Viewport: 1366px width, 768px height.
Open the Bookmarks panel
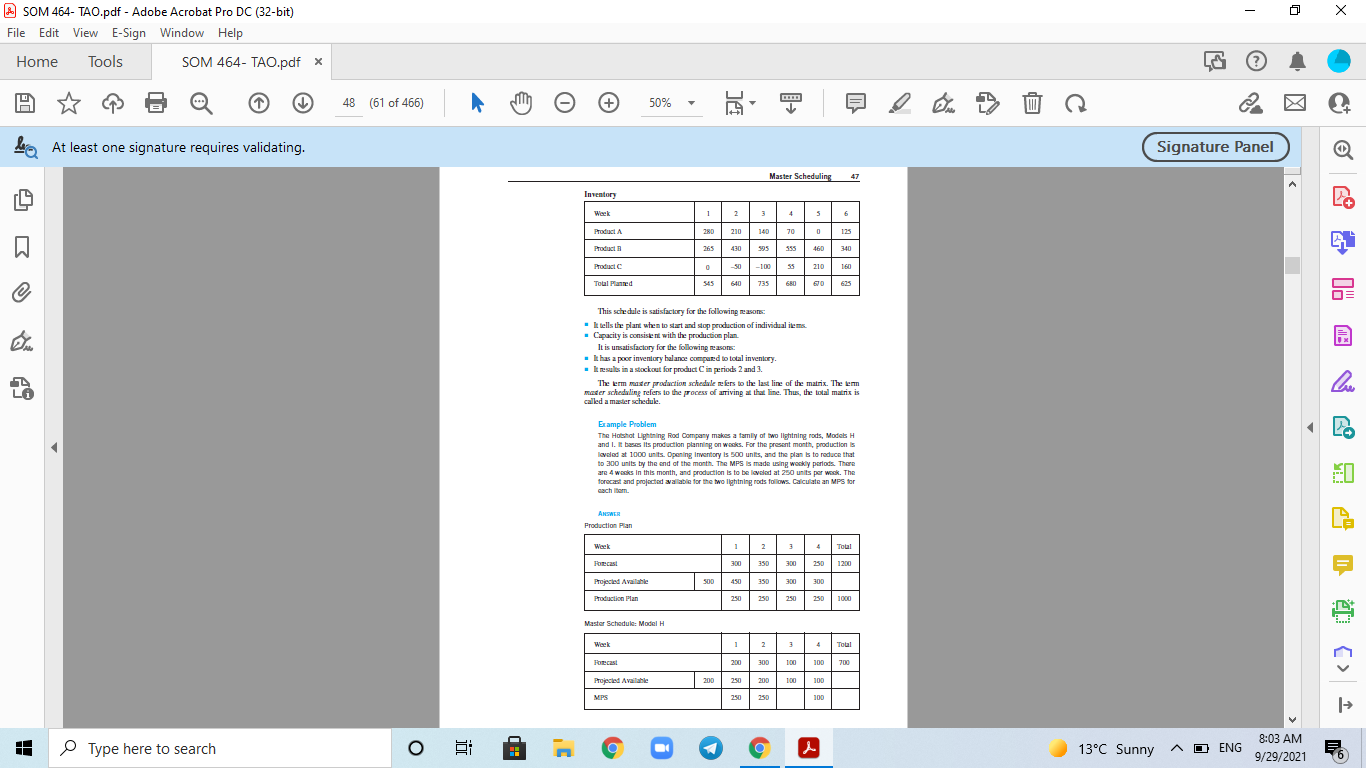23,247
